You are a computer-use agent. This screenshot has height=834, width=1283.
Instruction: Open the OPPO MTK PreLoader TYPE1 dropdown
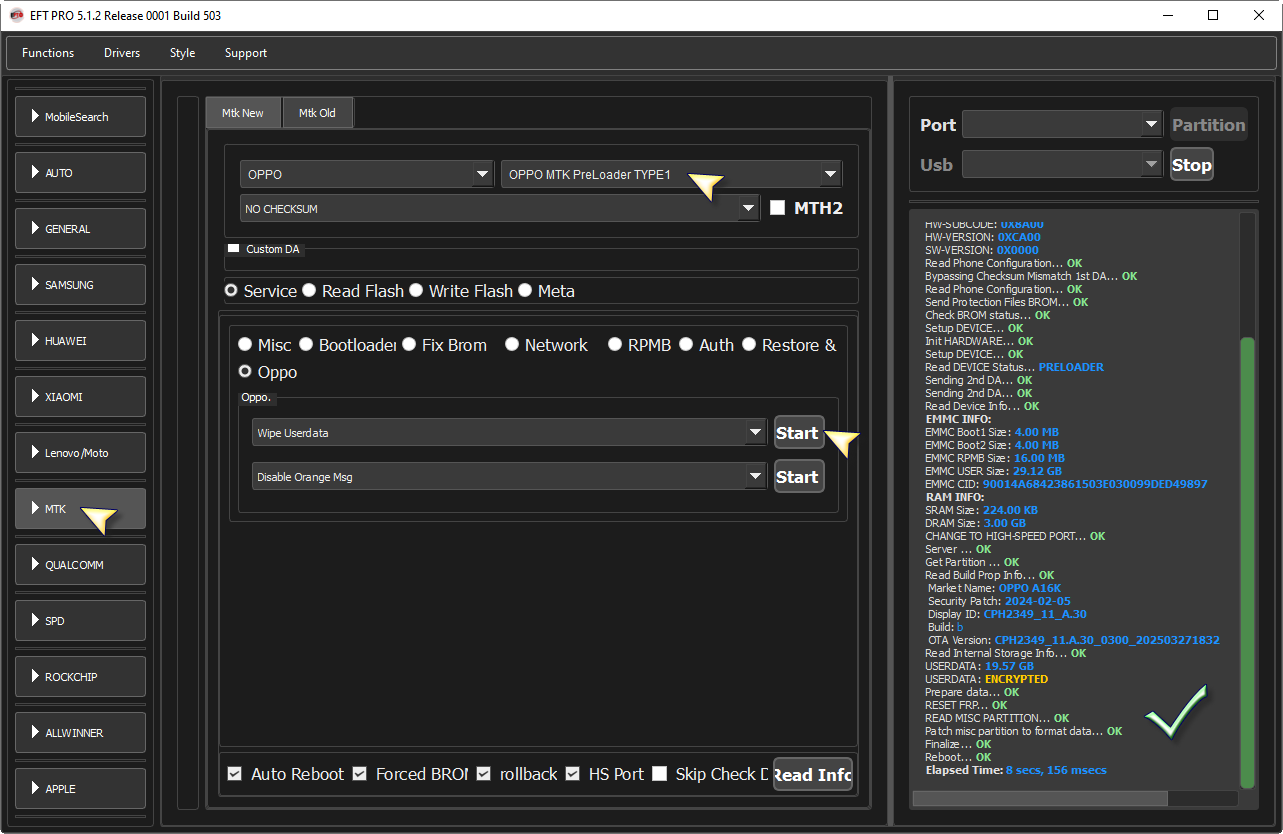point(671,174)
